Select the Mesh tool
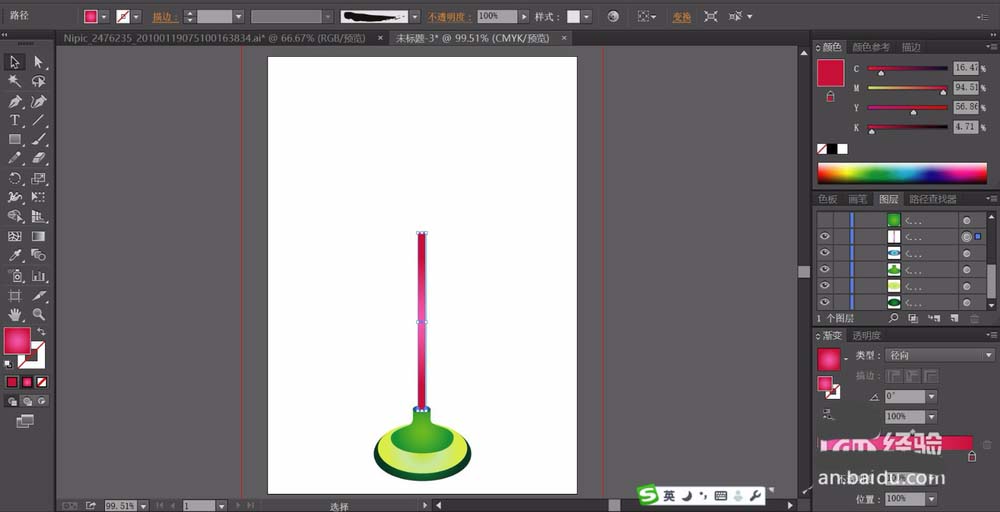Screen dimensions: 1000x512 pyautogui.click(x=14, y=237)
